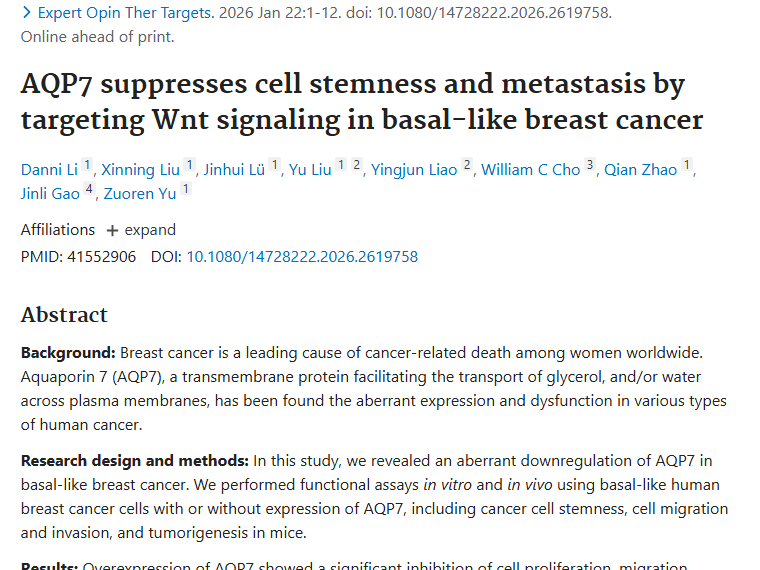The height and width of the screenshot is (570, 760).
Task: Open author Danni Li's link
Action: click(49, 169)
